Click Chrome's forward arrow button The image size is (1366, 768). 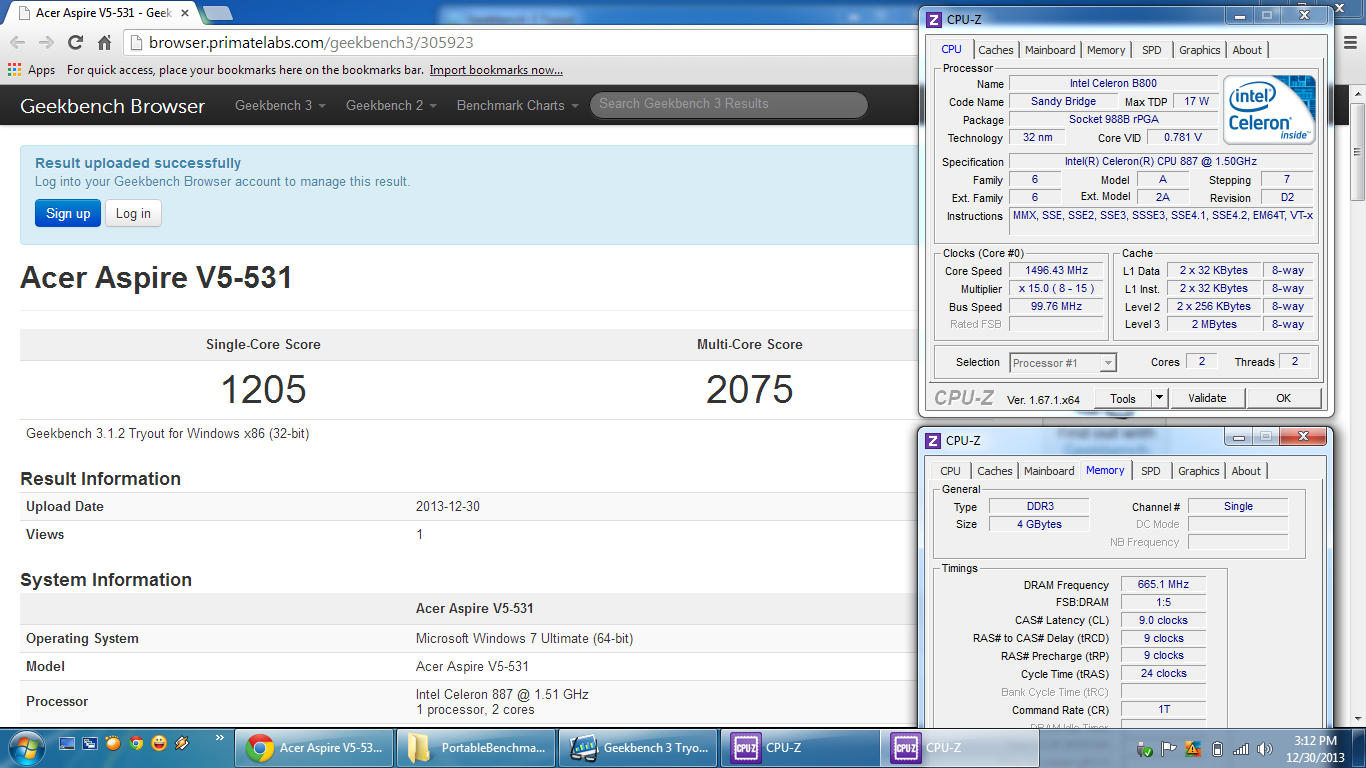pyautogui.click(x=46, y=42)
